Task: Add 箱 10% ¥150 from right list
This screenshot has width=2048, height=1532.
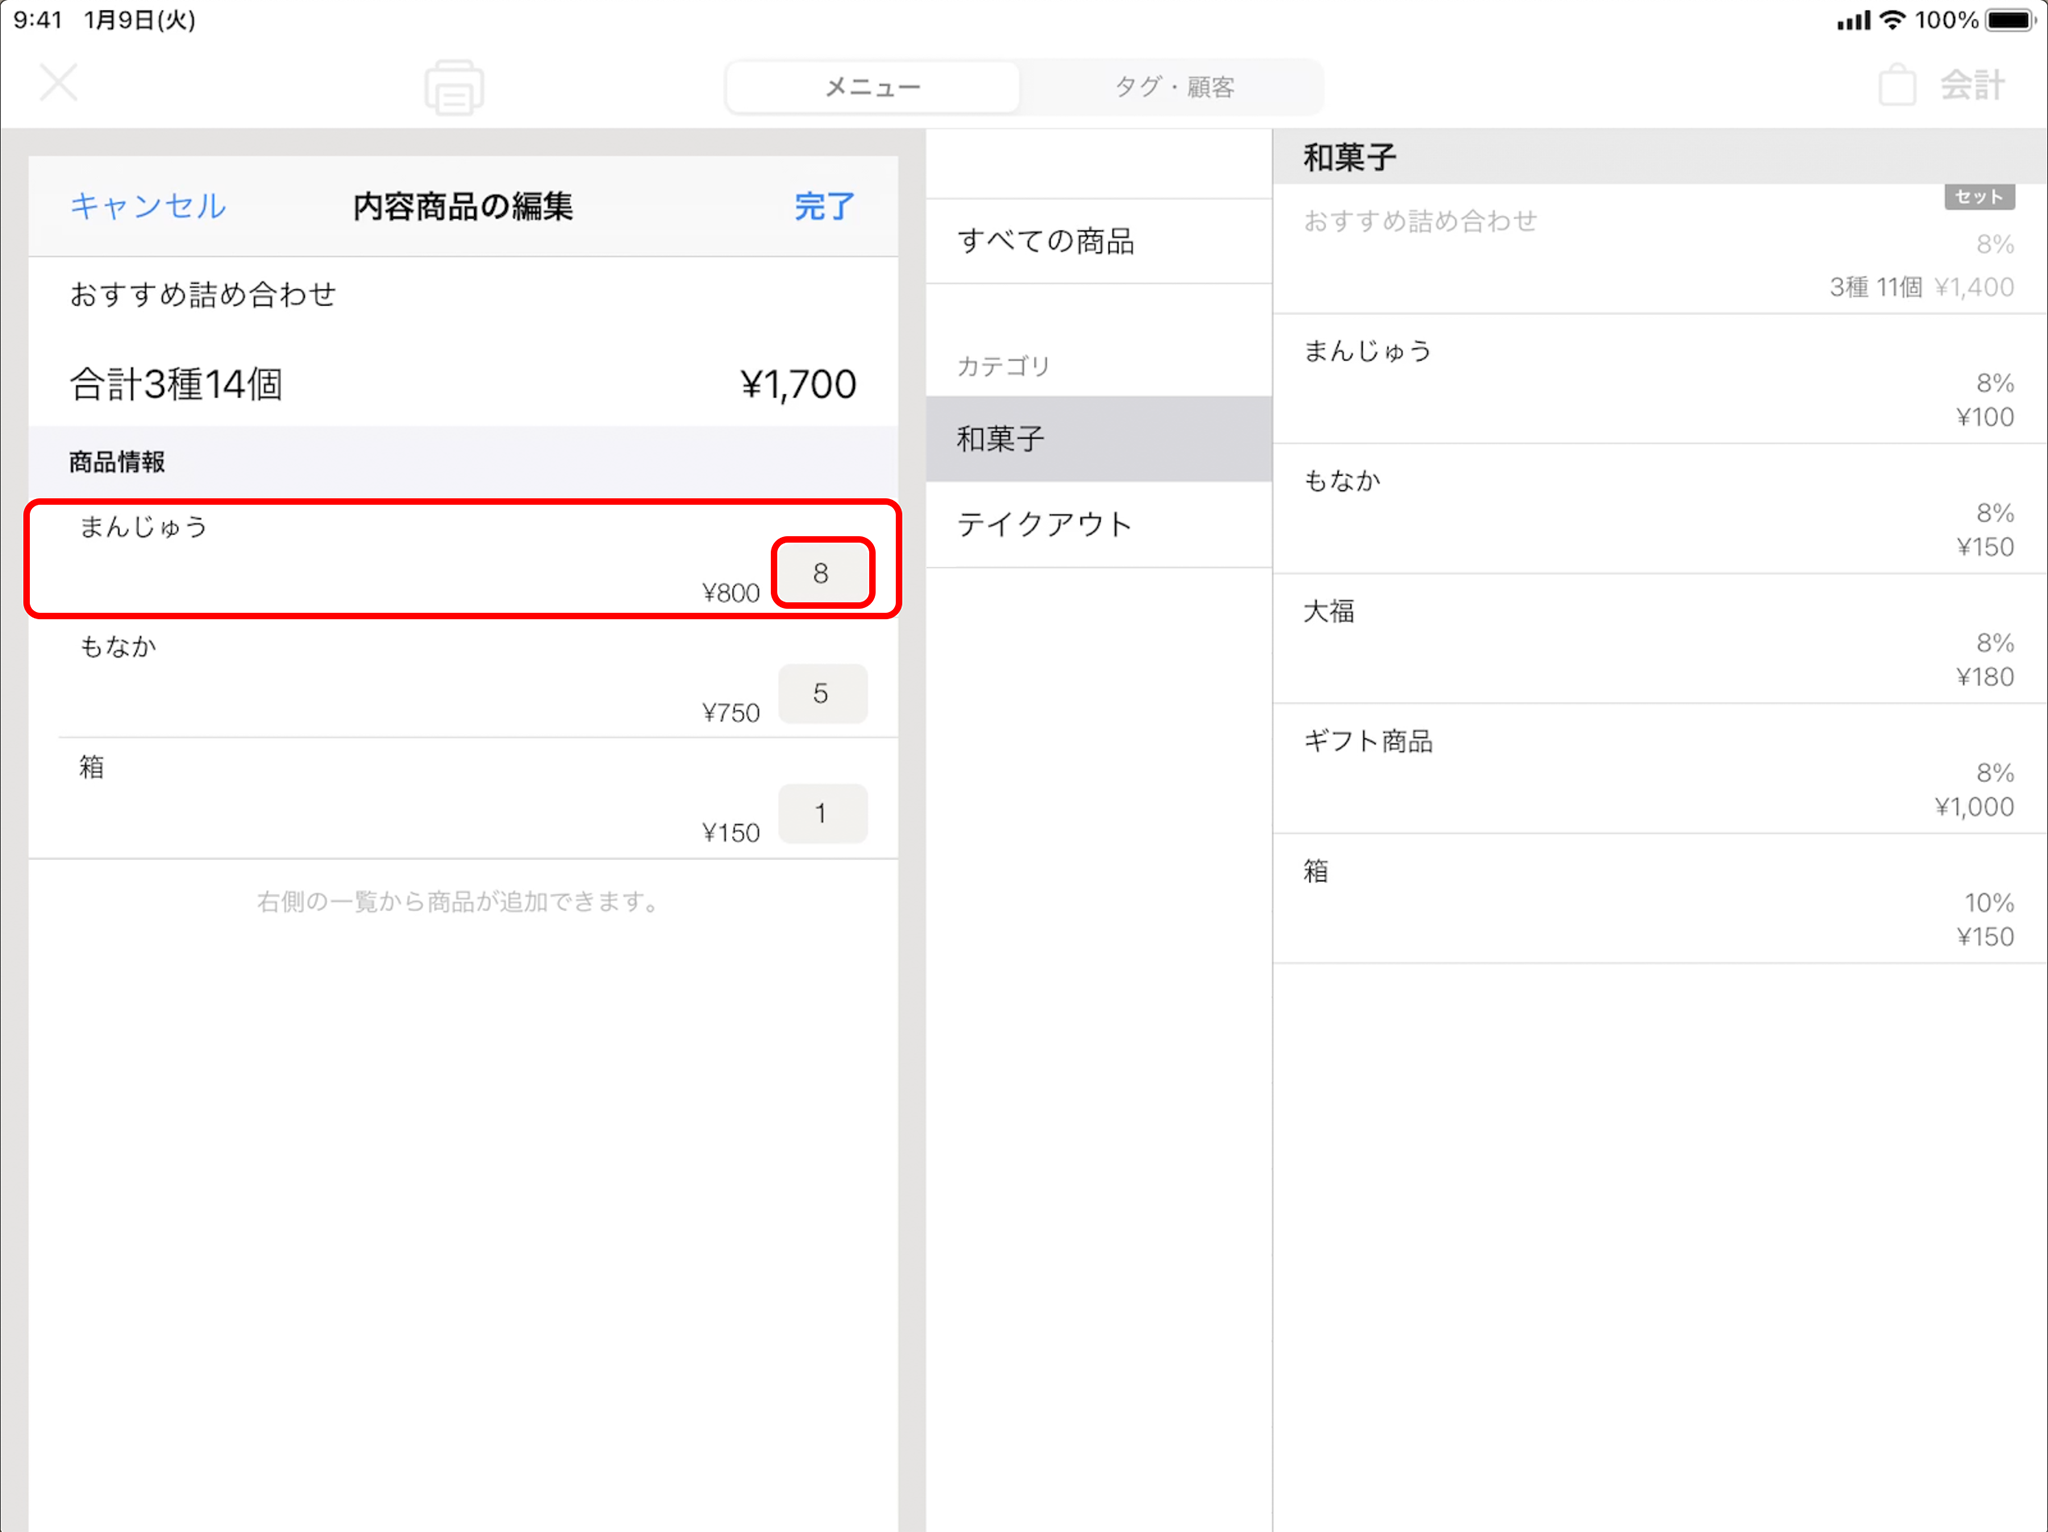Action: pos(1658,900)
